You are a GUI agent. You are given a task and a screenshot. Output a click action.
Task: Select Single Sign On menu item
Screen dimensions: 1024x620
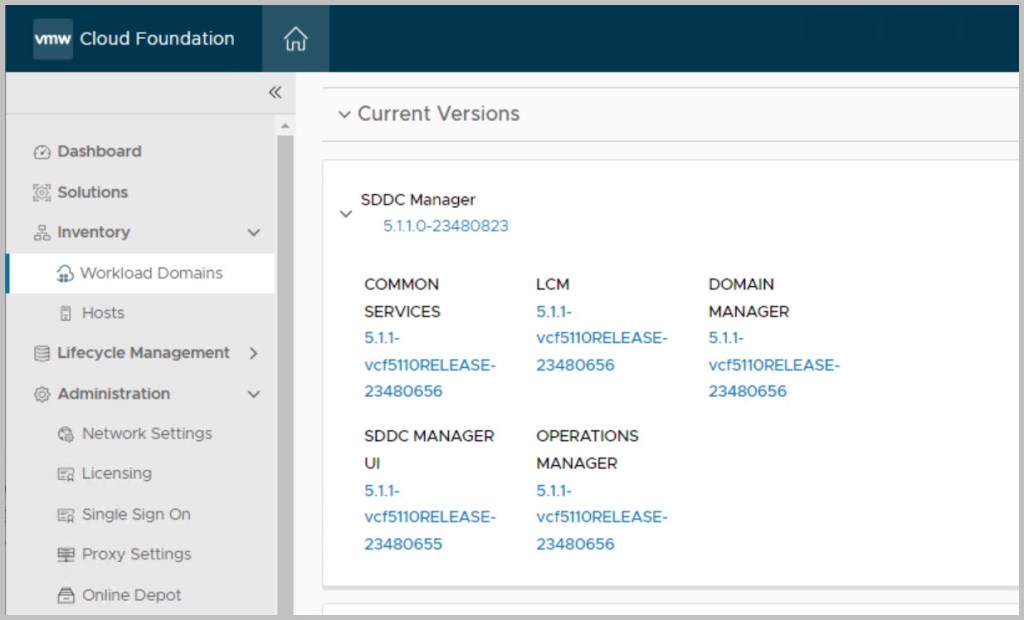136,515
